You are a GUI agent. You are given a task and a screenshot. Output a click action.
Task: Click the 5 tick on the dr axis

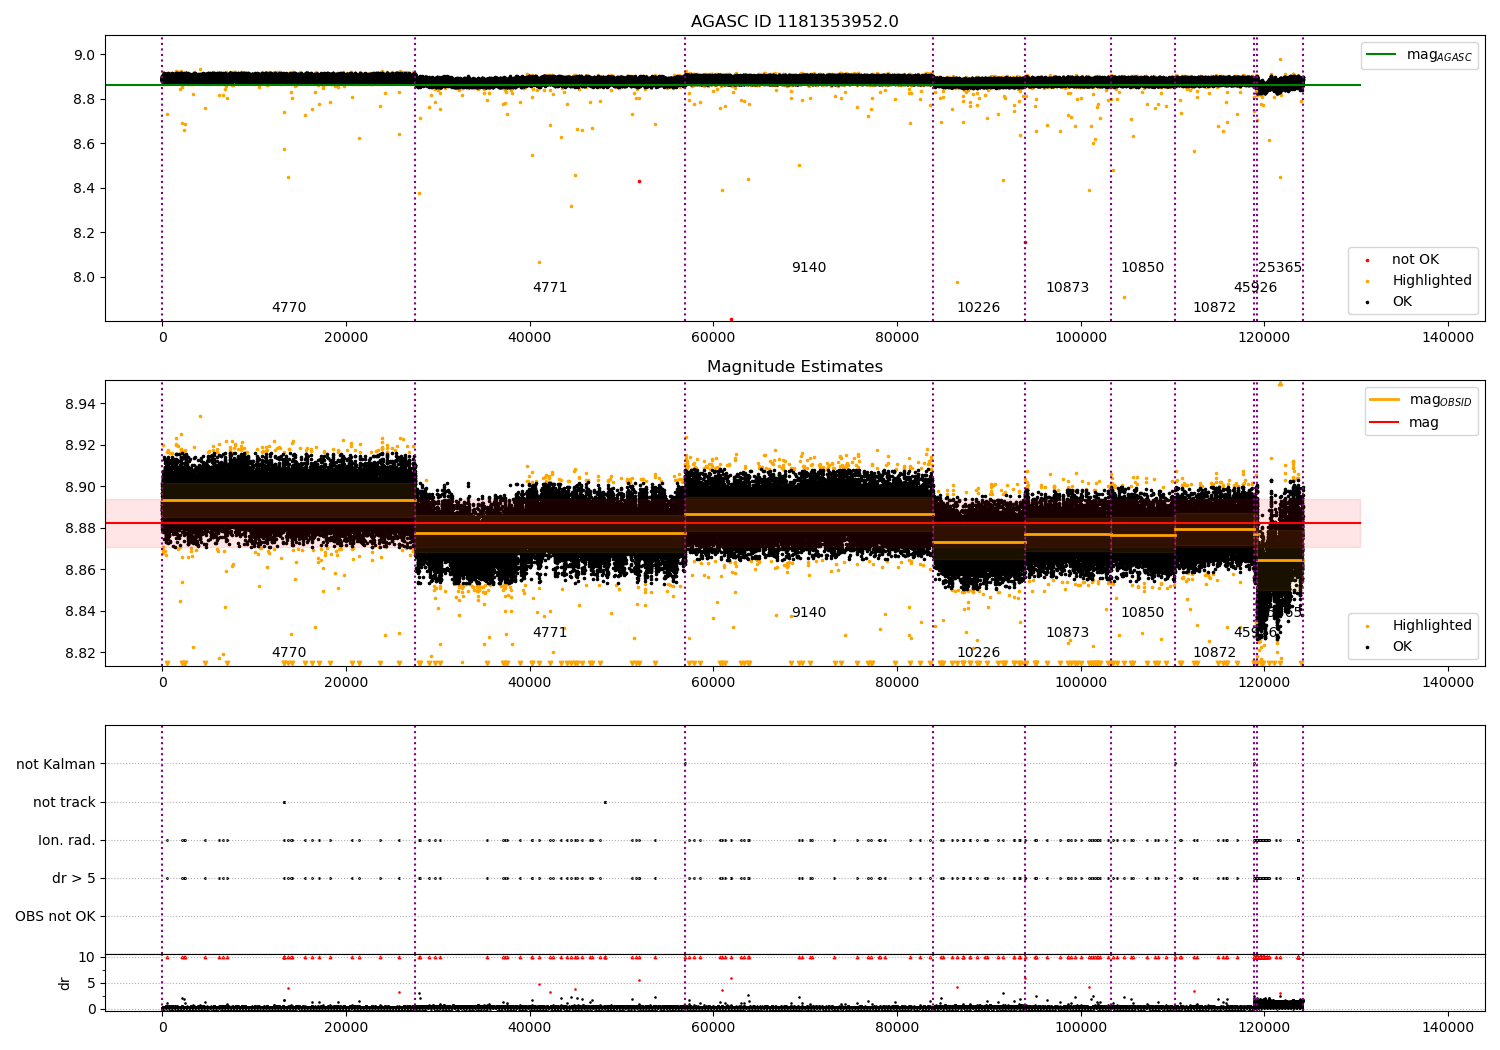pyautogui.click(x=91, y=984)
